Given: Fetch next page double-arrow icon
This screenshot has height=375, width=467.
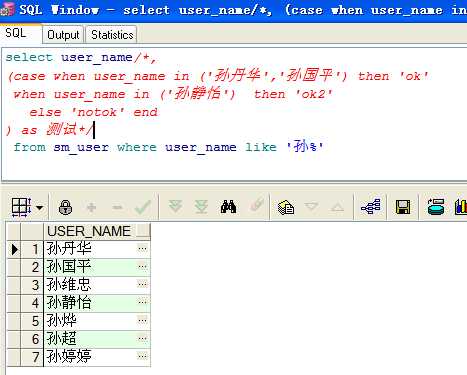Looking at the screenshot, I should pyautogui.click(x=175, y=207).
